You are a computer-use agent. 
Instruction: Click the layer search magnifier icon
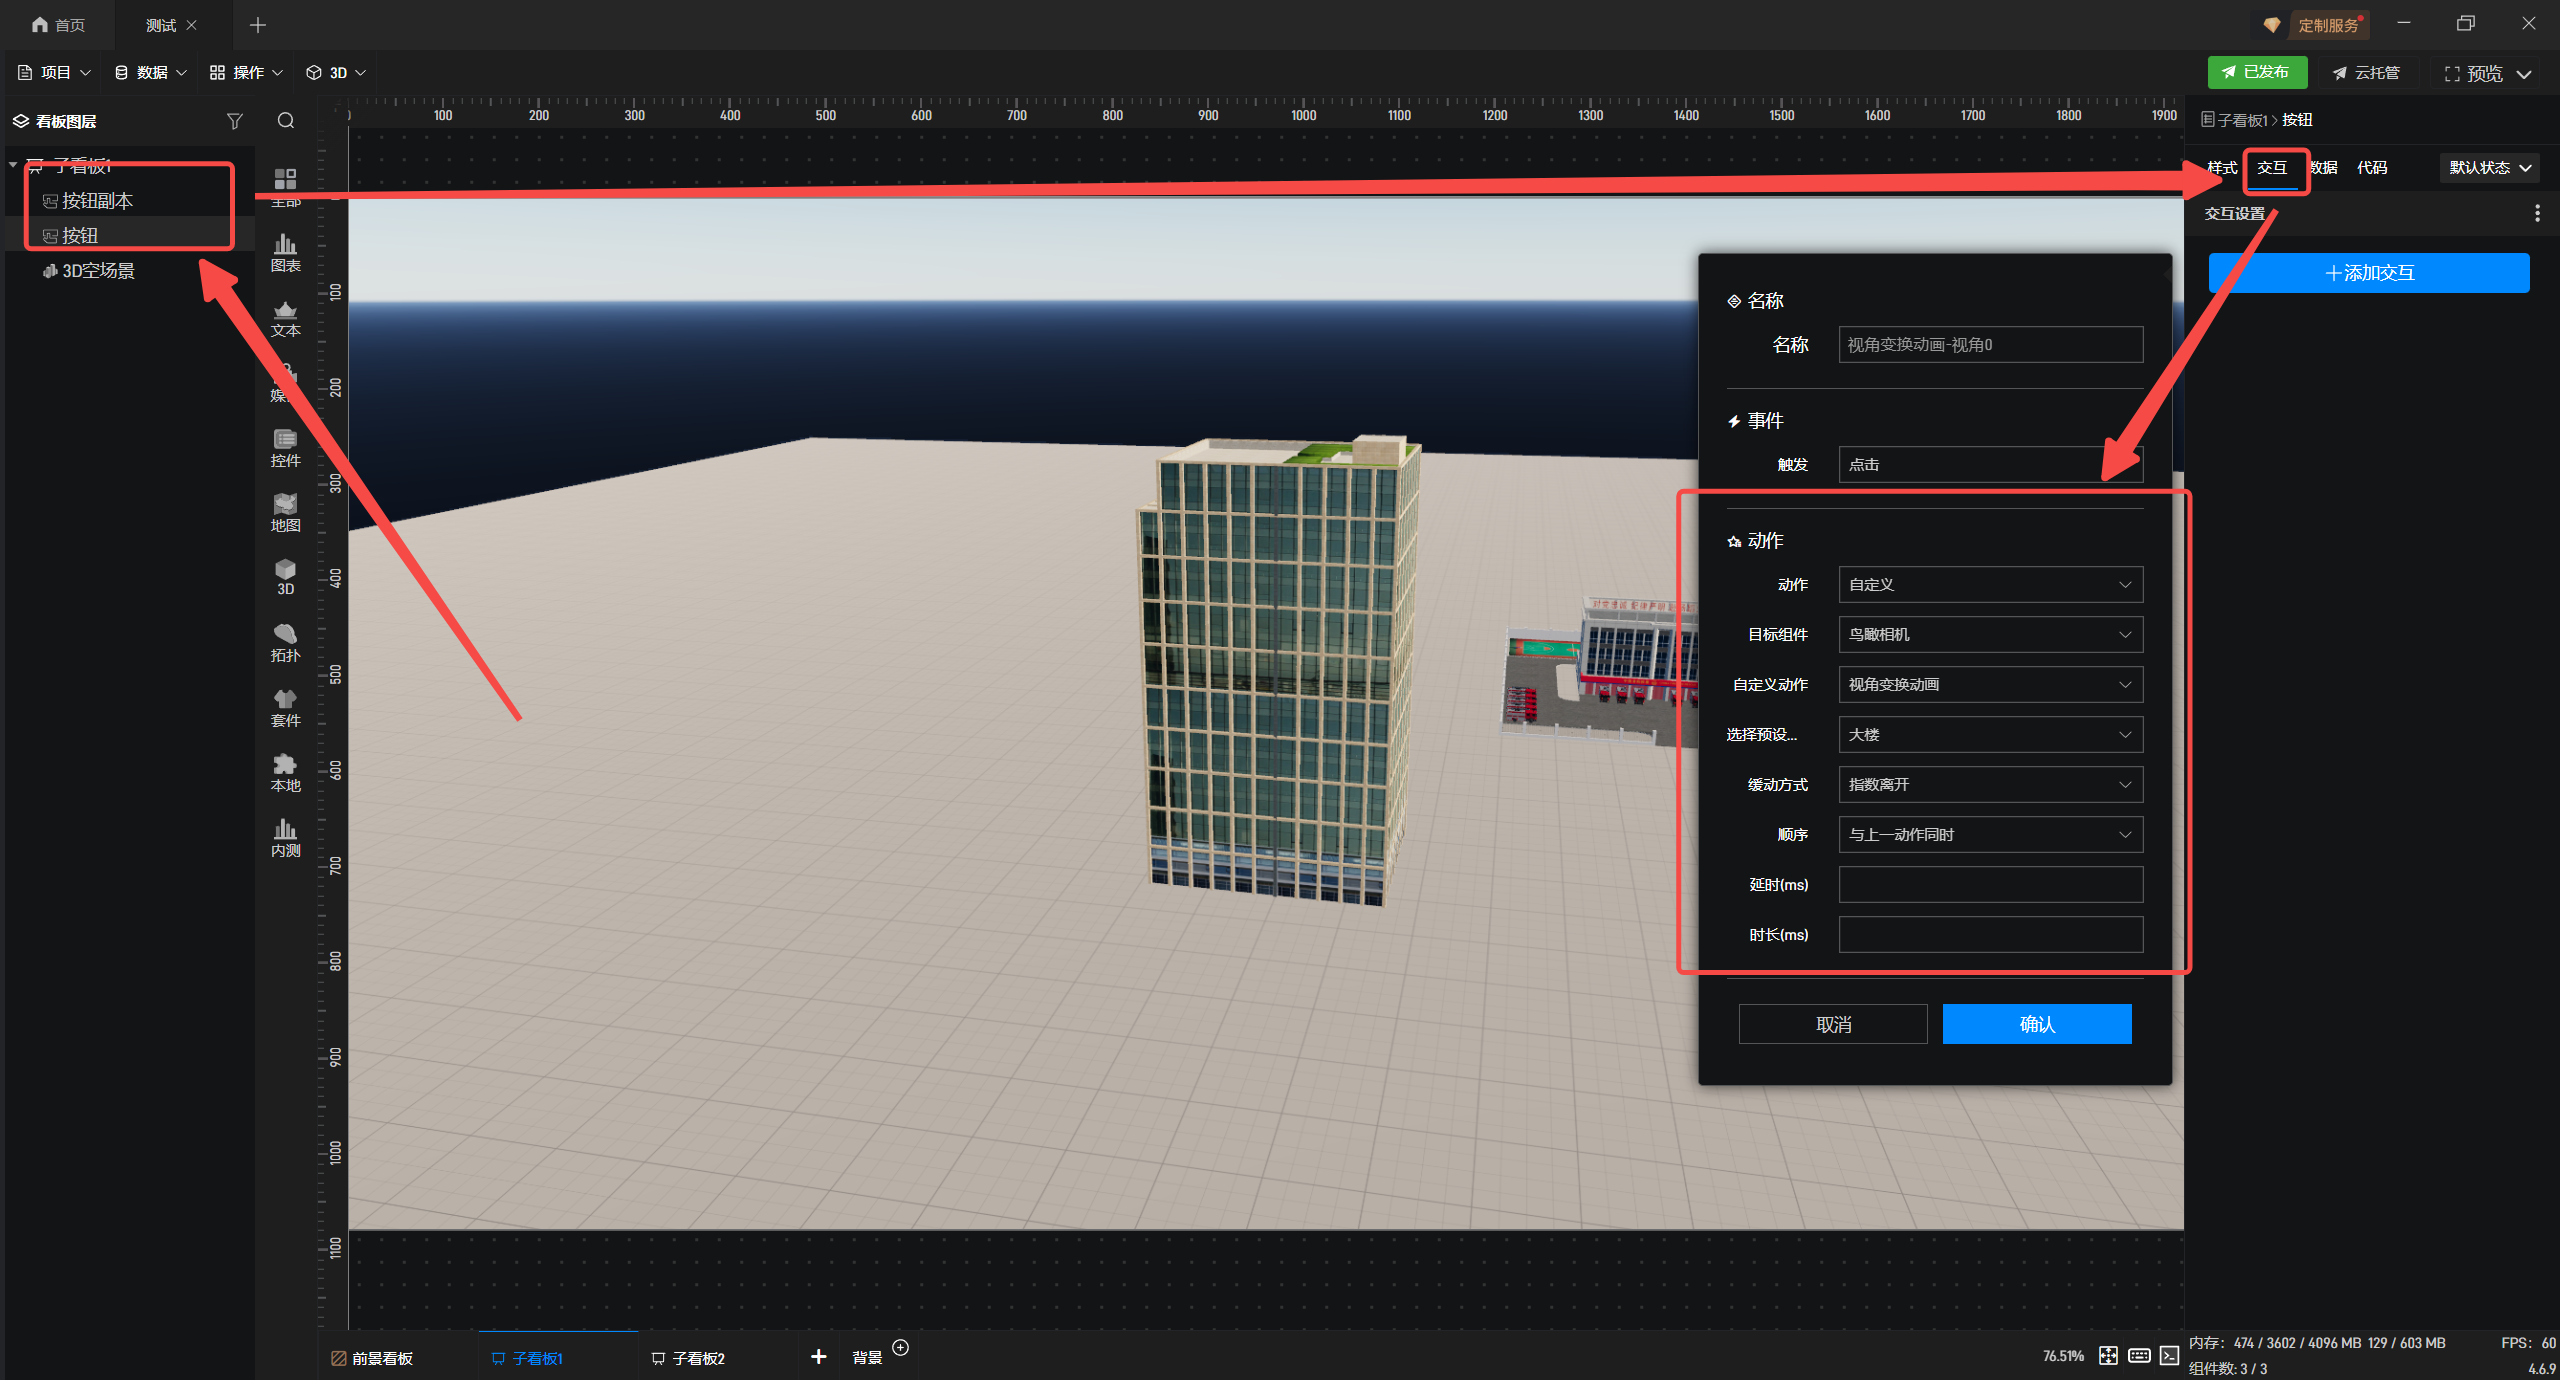click(286, 121)
